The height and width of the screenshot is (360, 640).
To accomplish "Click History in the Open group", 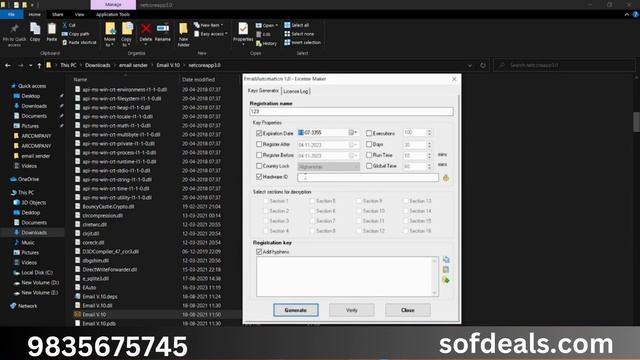I will point(266,43).
